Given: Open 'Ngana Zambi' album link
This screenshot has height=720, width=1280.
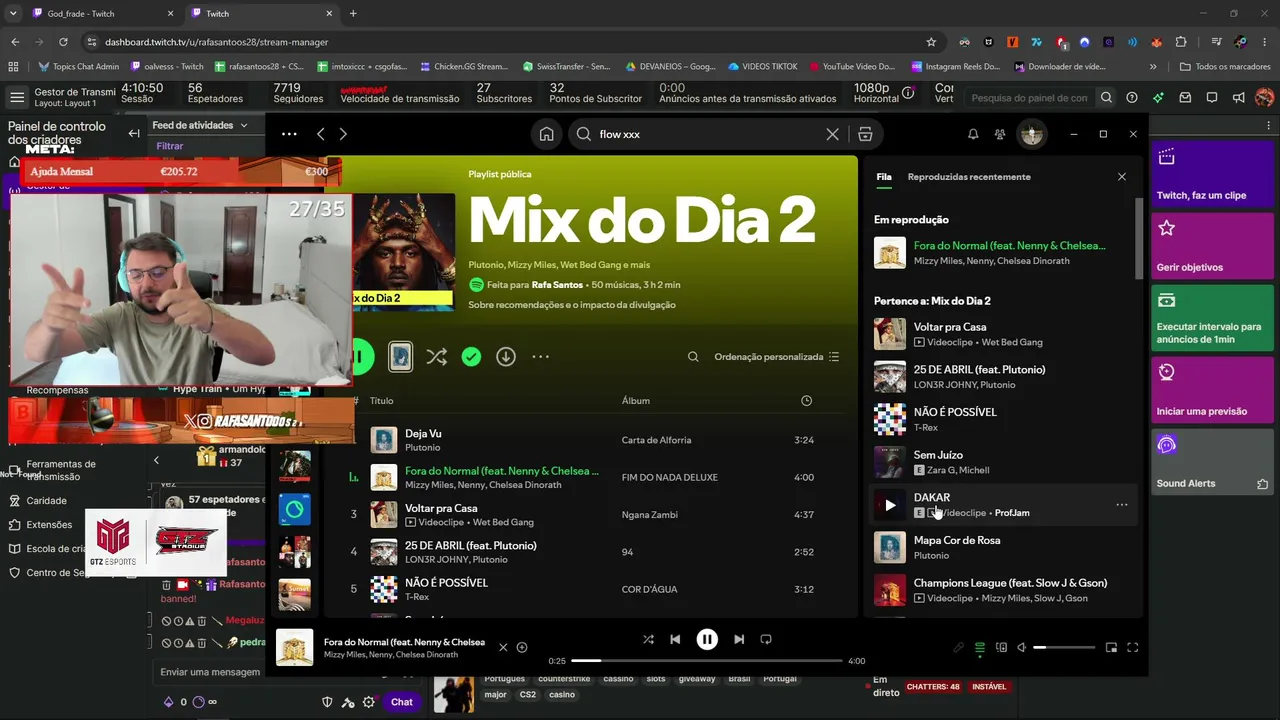Looking at the screenshot, I should click(650, 515).
